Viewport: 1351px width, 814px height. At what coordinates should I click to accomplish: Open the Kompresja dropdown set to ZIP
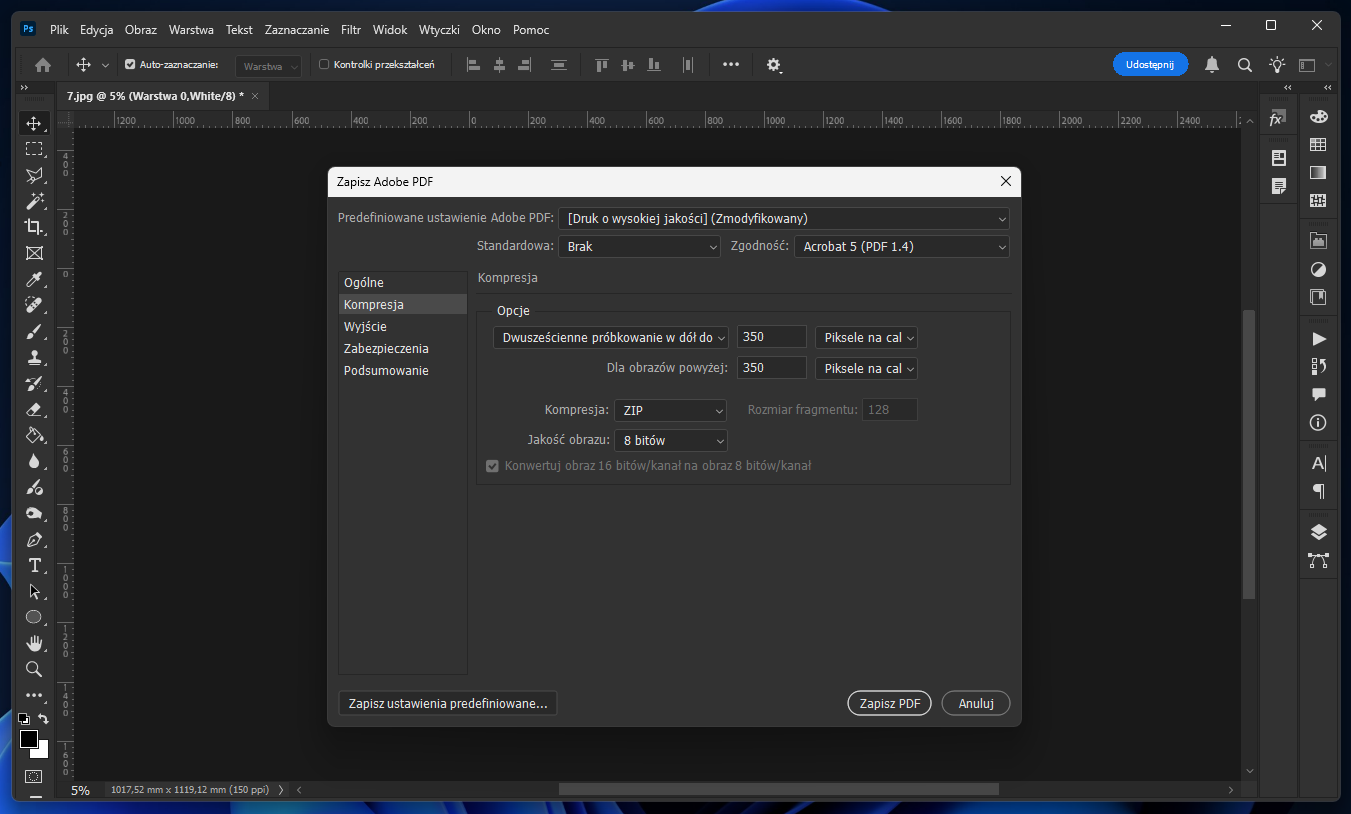(670, 410)
